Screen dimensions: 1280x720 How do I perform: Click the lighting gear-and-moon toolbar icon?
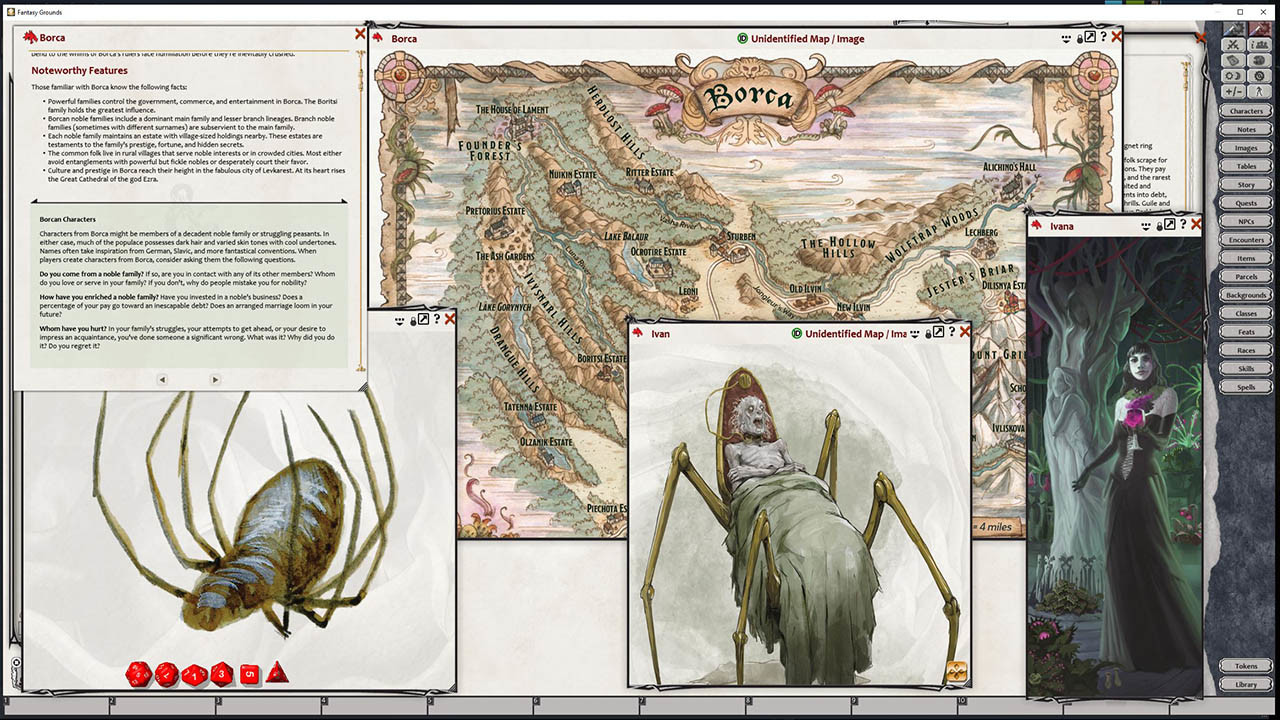tap(1233, 76)
